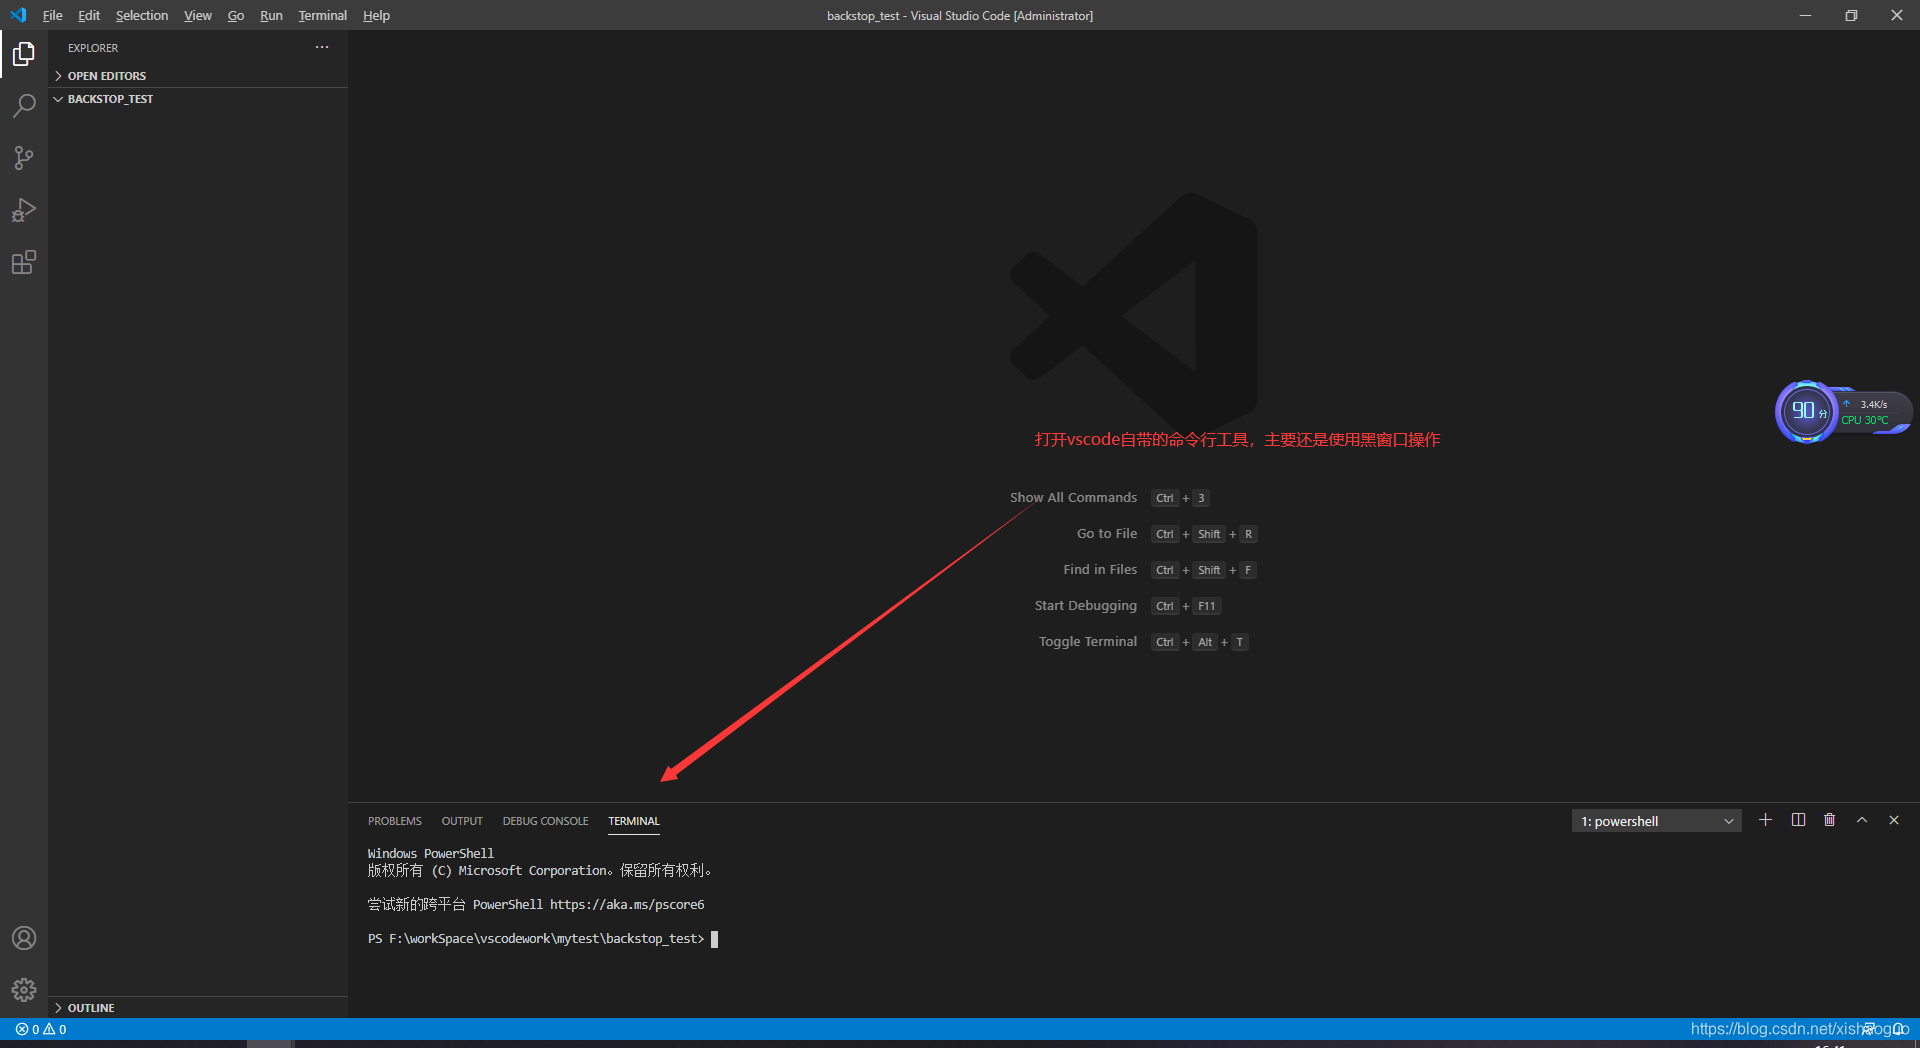Screen dimensions: 1920x1048
Task: Expand the OPEN EDITORS section
Action: pos(198,76)
